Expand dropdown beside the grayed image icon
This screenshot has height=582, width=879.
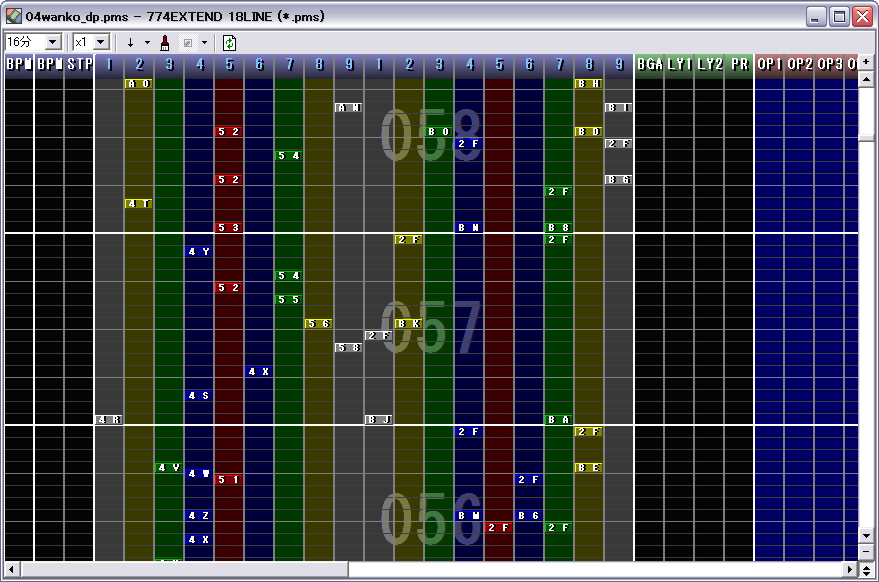204,42
